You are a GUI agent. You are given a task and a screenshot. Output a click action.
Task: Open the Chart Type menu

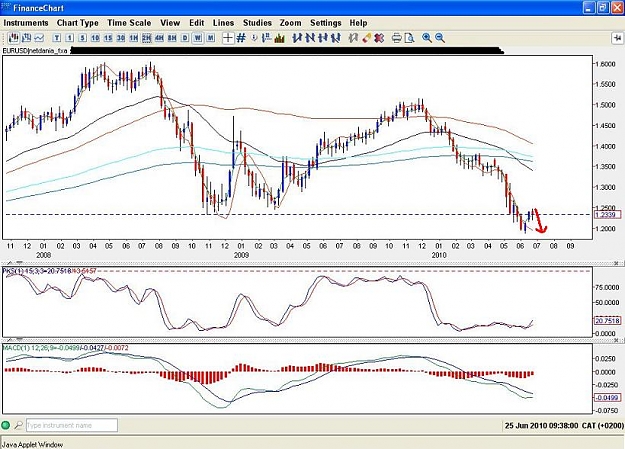[x=78, y=23]
